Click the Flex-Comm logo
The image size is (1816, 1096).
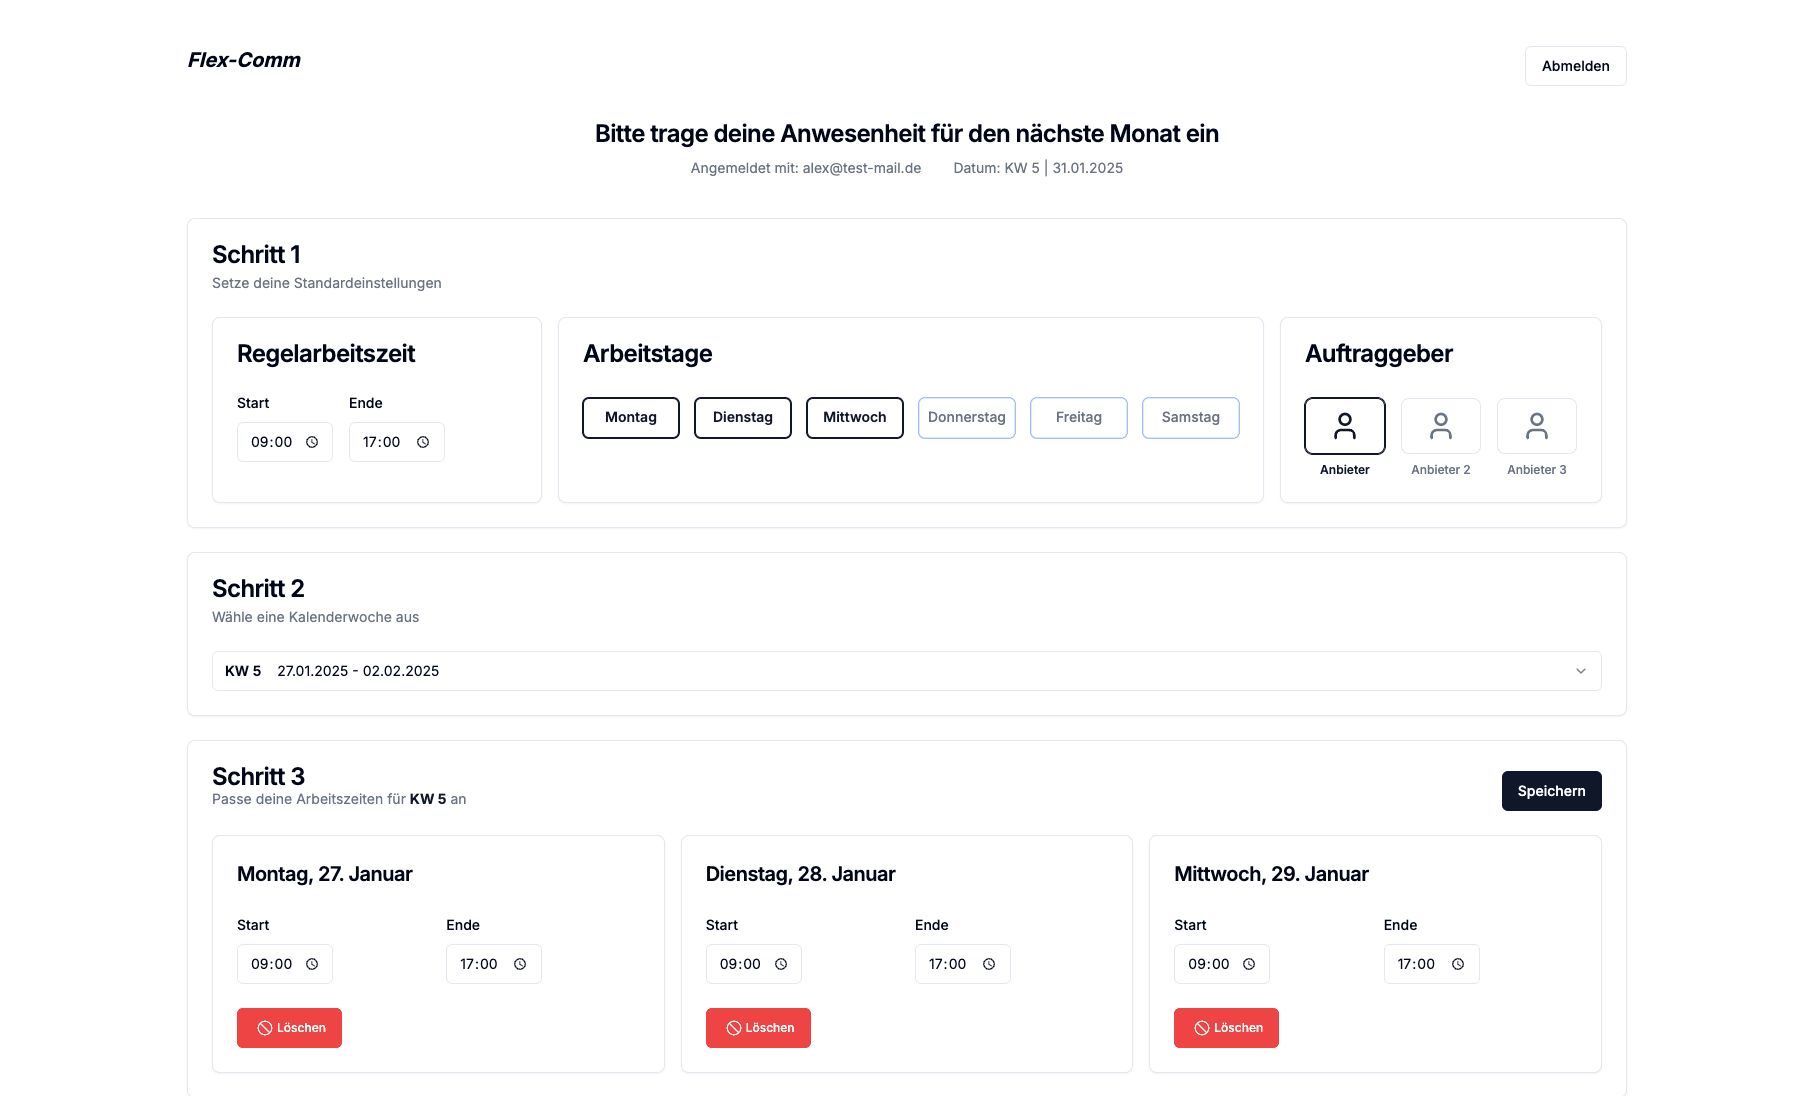[x=244, y=60]
